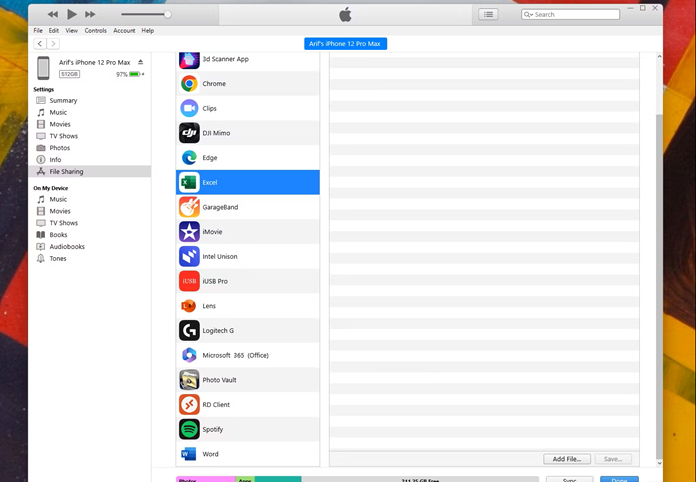Open Movies under On My Device

[60, 211]
